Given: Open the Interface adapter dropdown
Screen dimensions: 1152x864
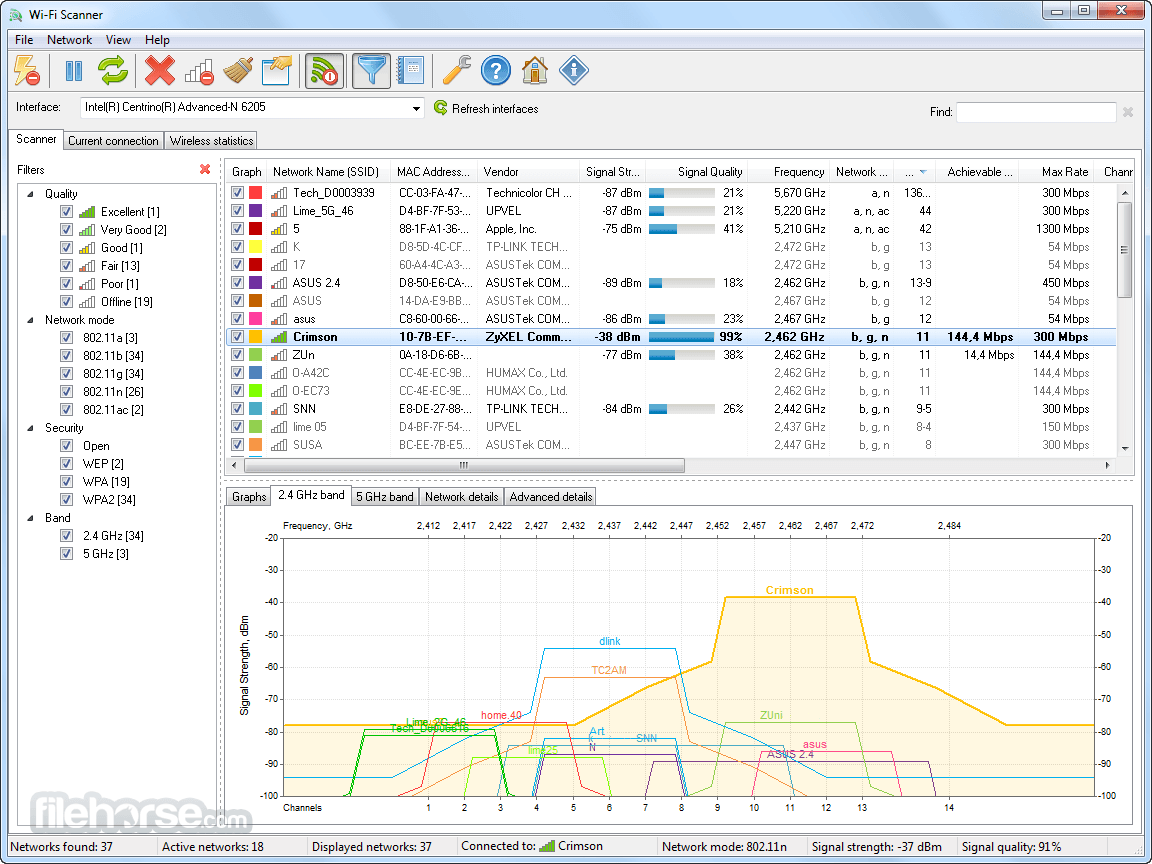Looking at the screenshot, I should coord(416,108).
